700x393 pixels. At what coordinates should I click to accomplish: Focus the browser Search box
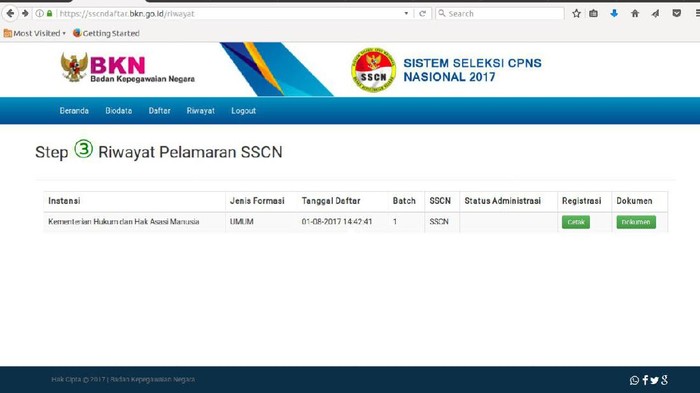coord(500,13)
